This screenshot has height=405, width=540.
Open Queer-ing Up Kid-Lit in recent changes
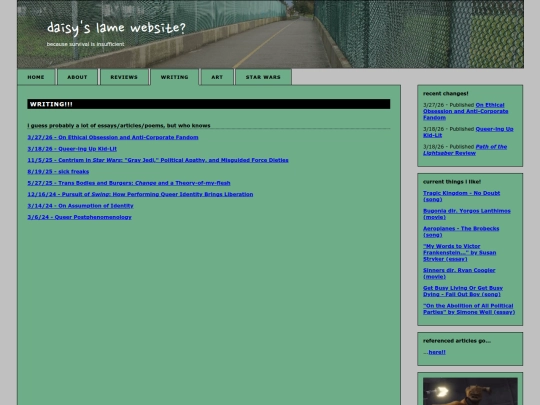(468, 132)
